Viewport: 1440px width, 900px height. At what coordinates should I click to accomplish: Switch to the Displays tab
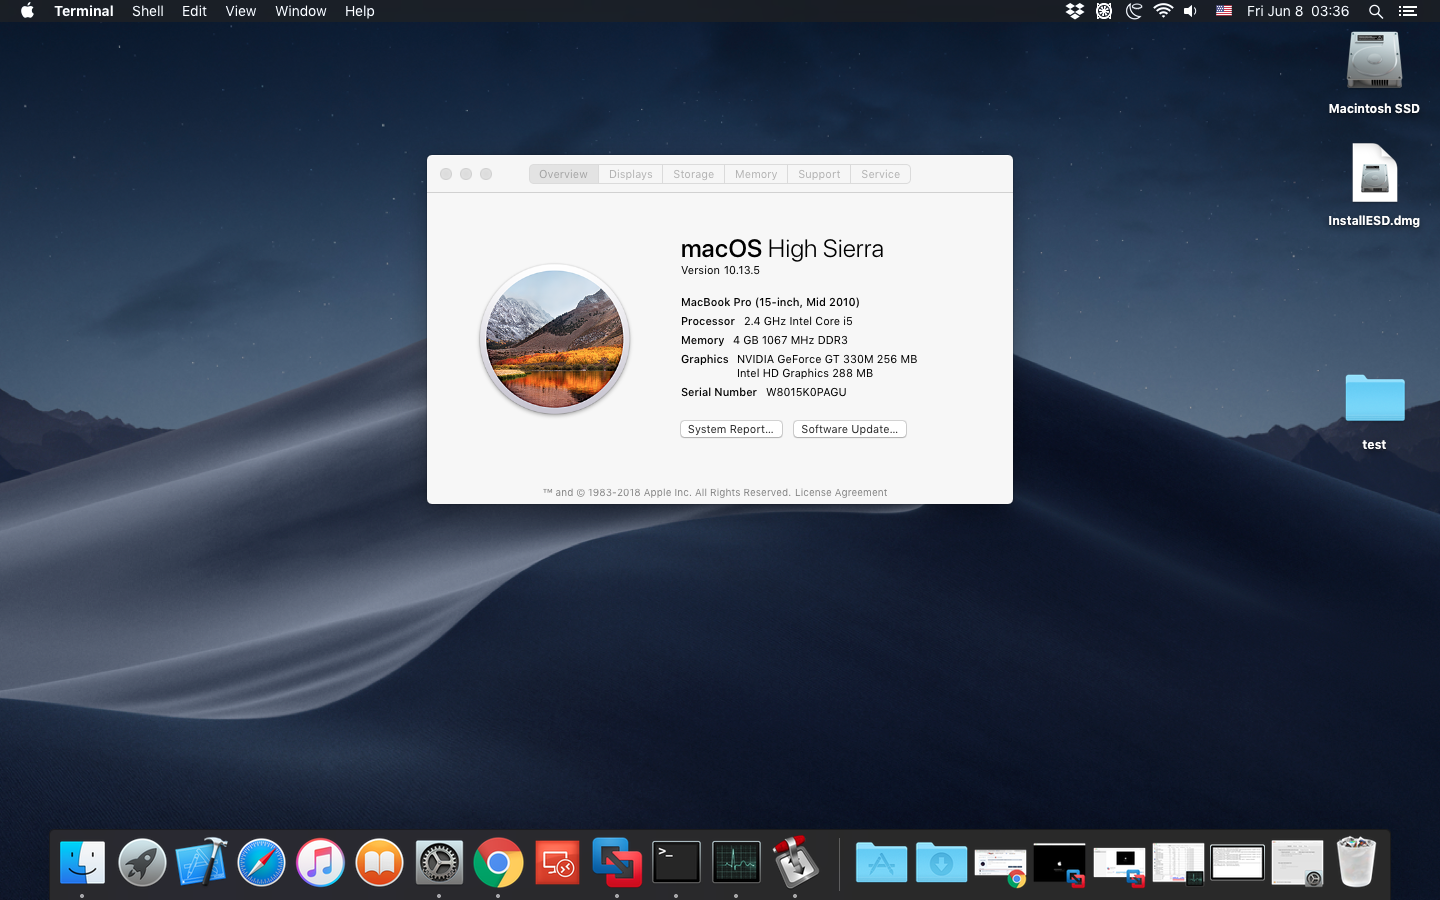click(x=631, y=174)
